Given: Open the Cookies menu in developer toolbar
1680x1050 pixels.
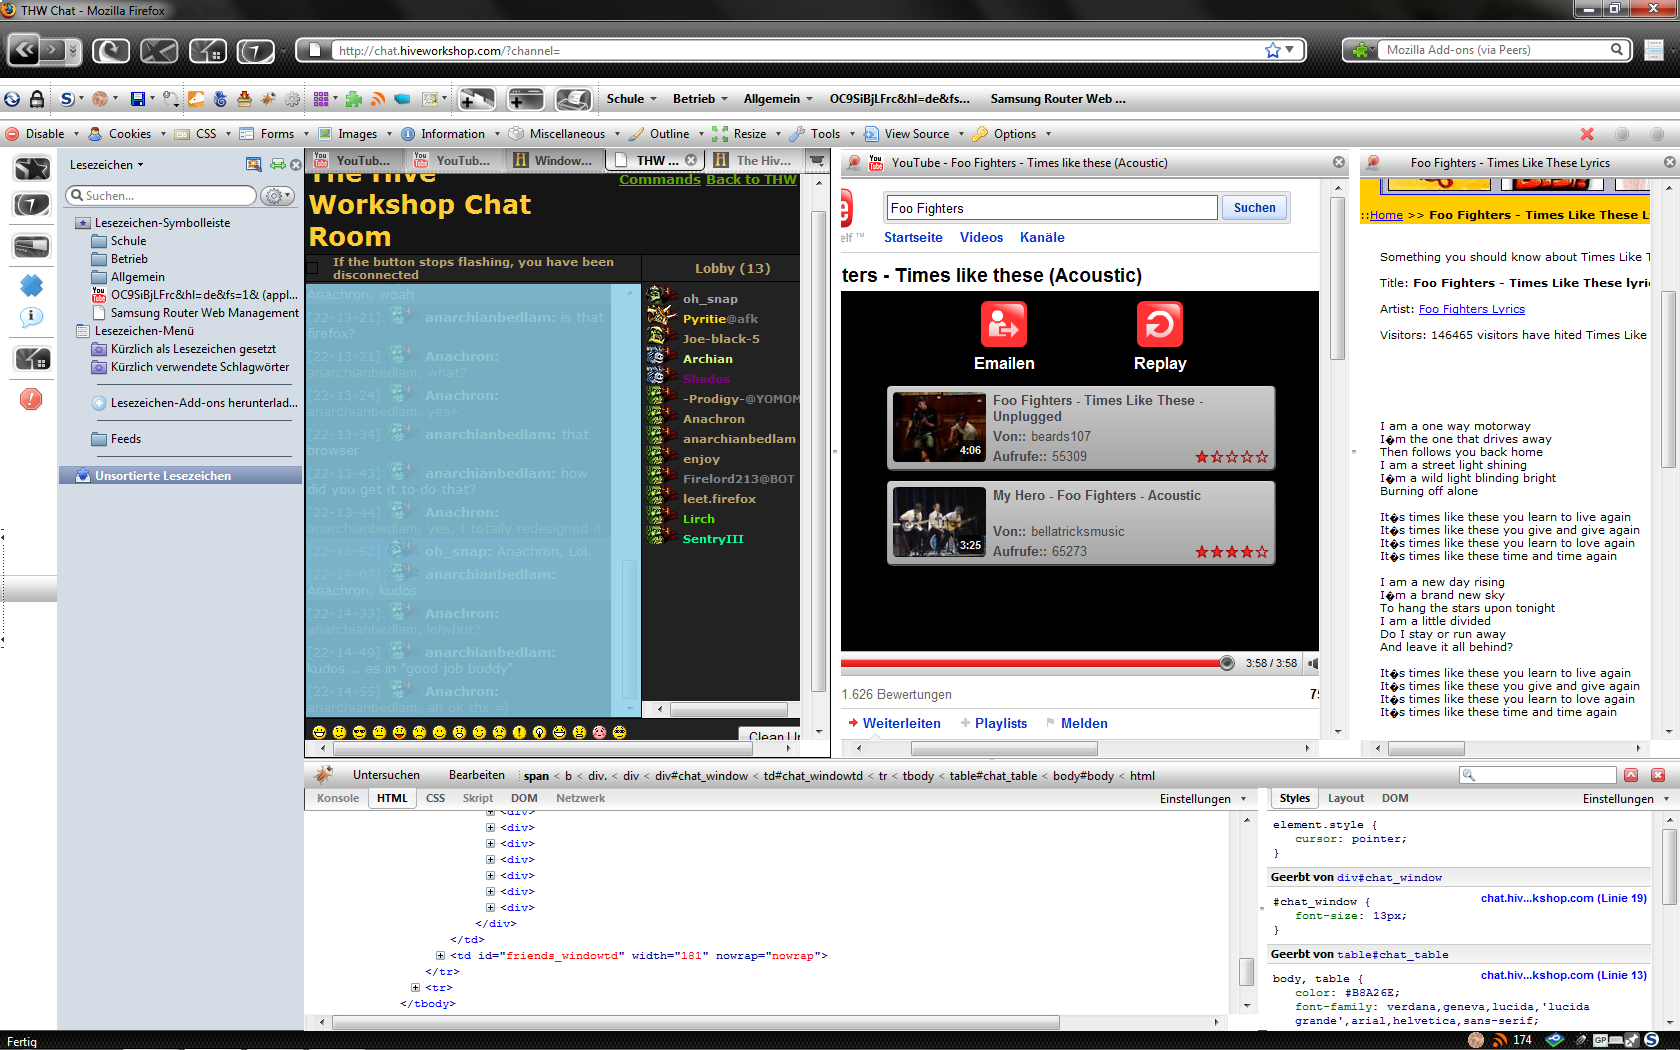Looking at the screenshot, I should pyautogui.click(x=129, y=134).
